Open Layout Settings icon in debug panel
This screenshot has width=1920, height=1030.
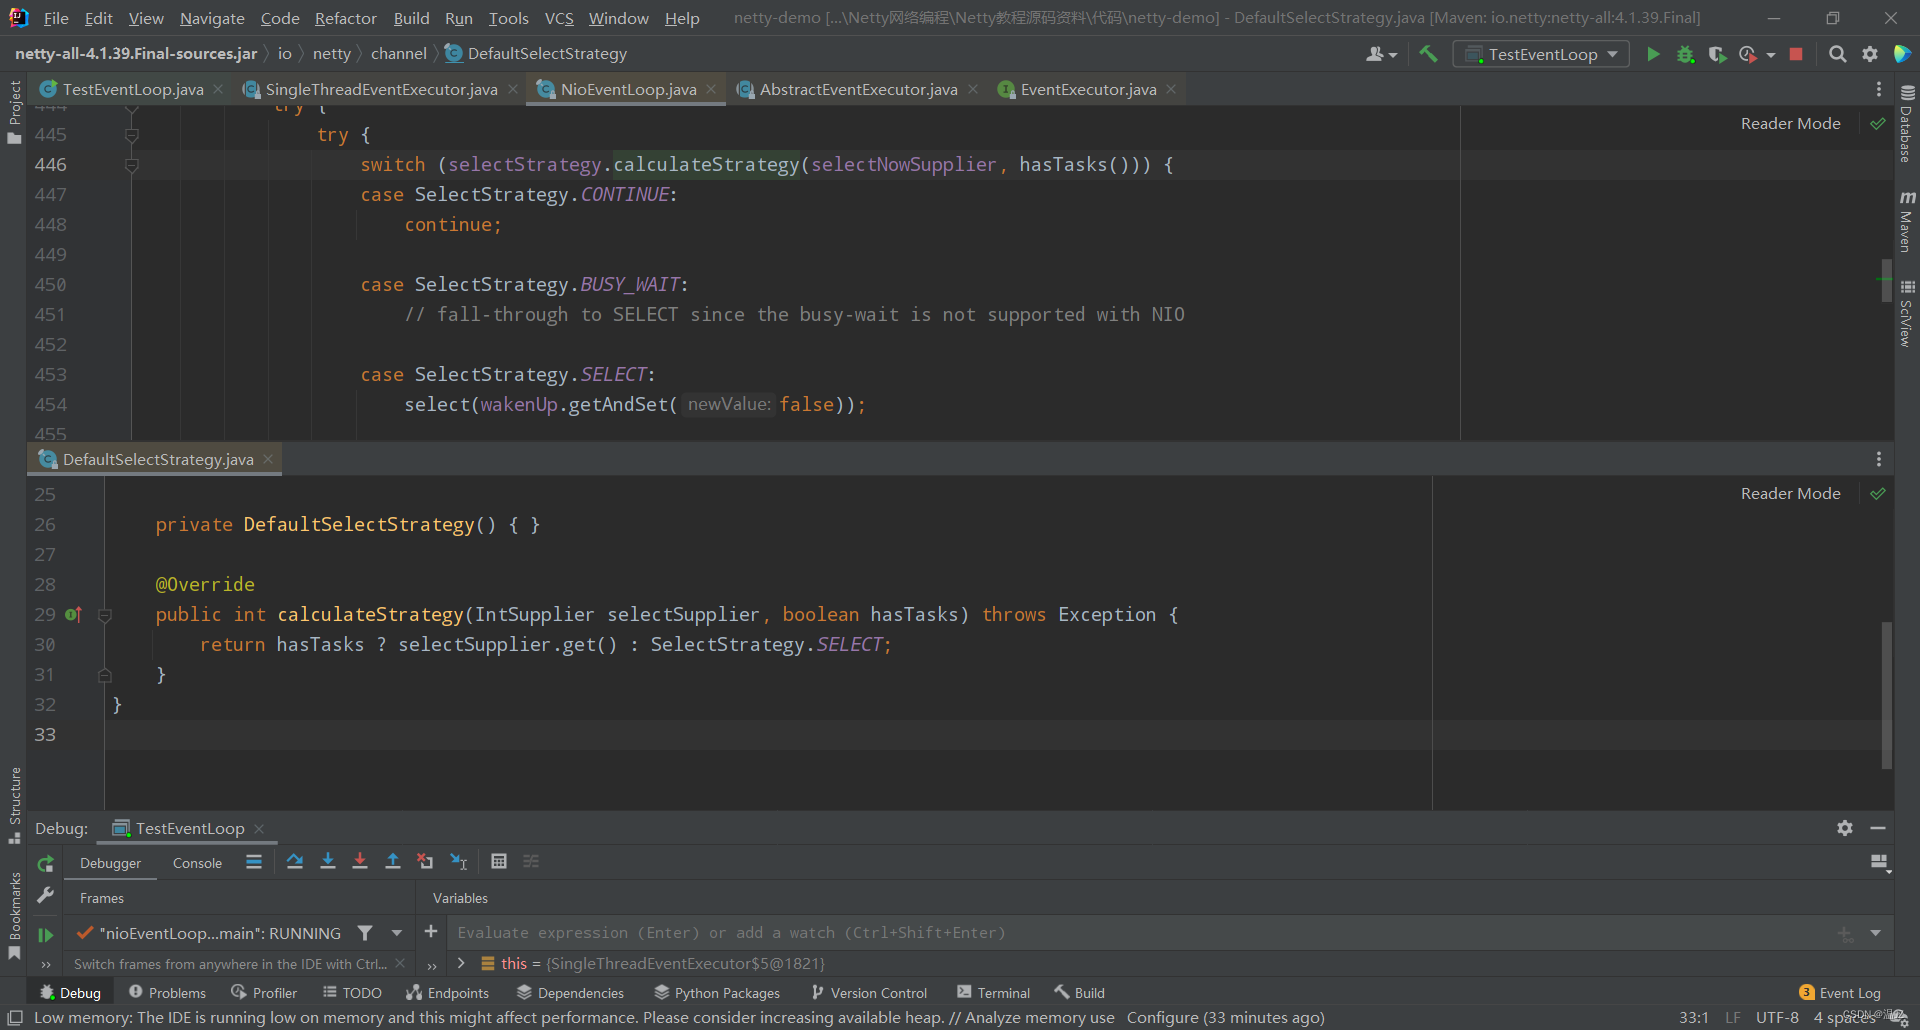[x=1880, y=862]
